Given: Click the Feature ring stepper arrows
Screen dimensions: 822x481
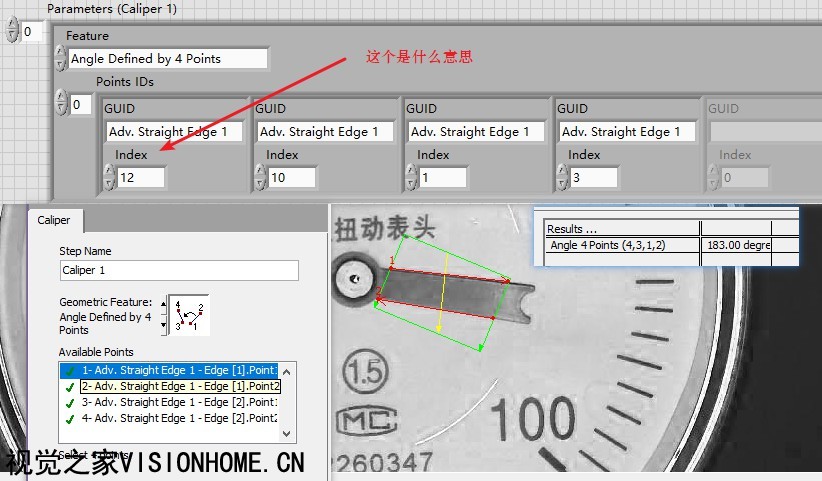Looking at the screenshot, I should pos(60,58).
